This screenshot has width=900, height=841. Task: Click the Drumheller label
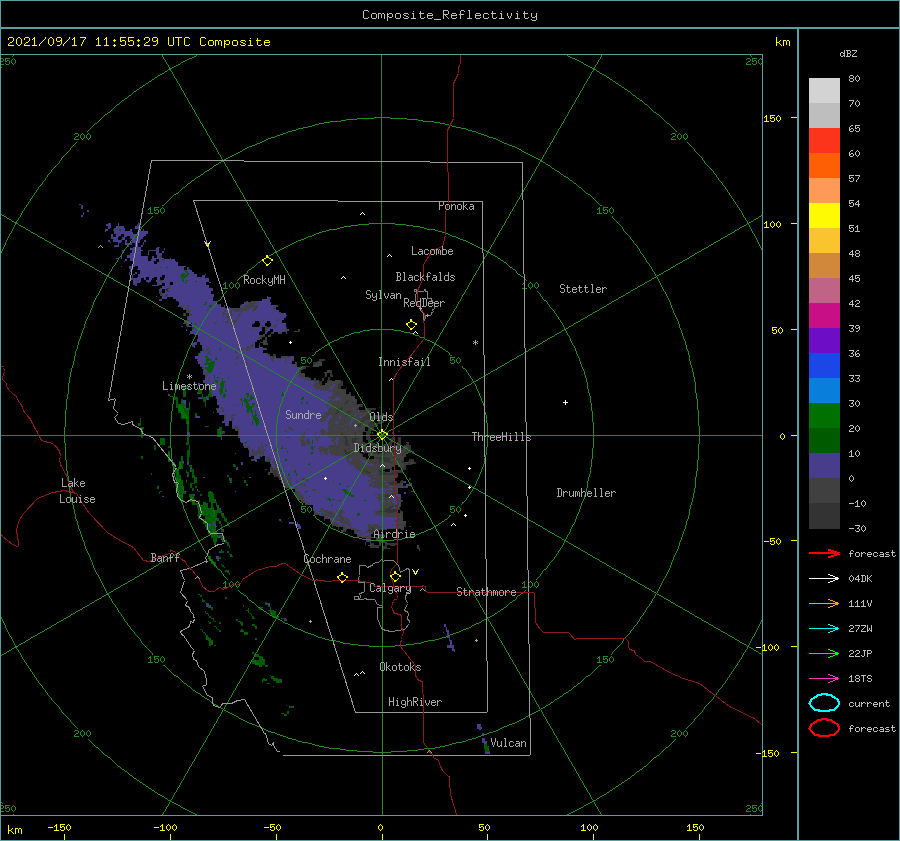click(586, 493)
